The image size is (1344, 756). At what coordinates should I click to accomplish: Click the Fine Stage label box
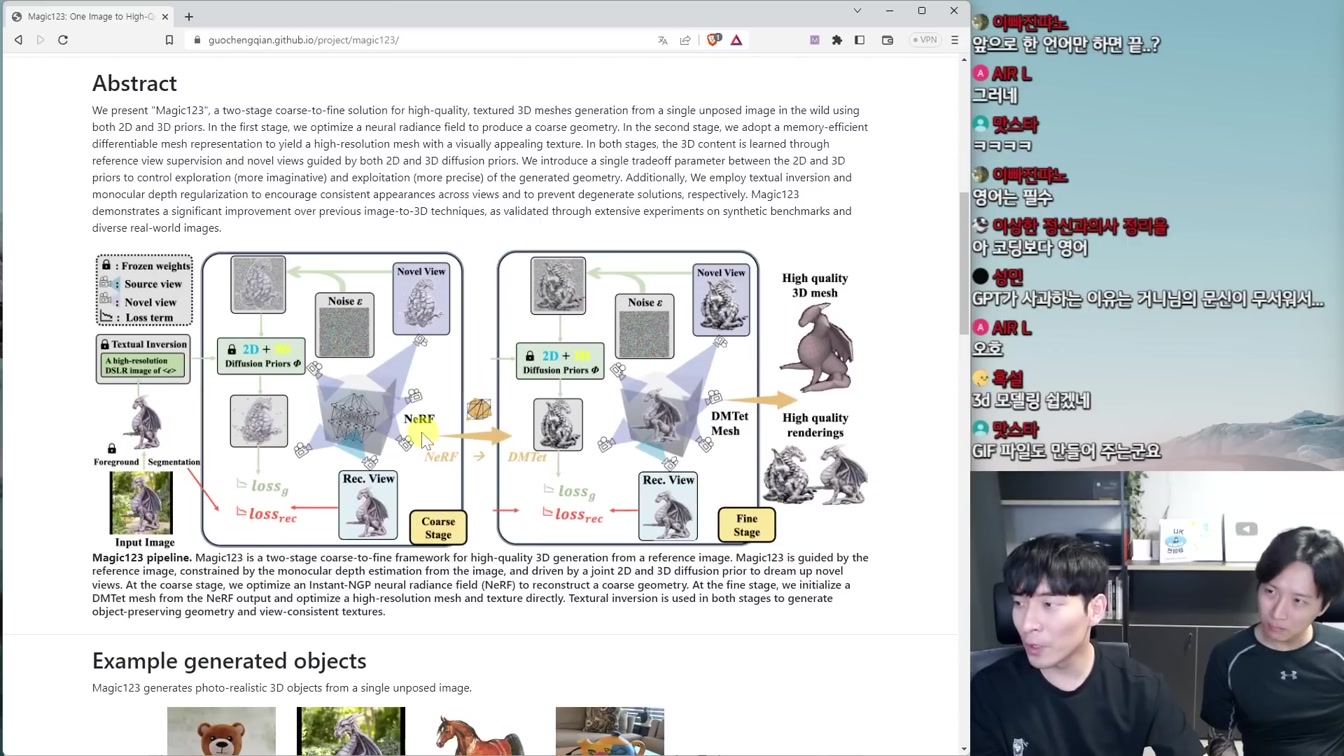click(x=747, y=525)
